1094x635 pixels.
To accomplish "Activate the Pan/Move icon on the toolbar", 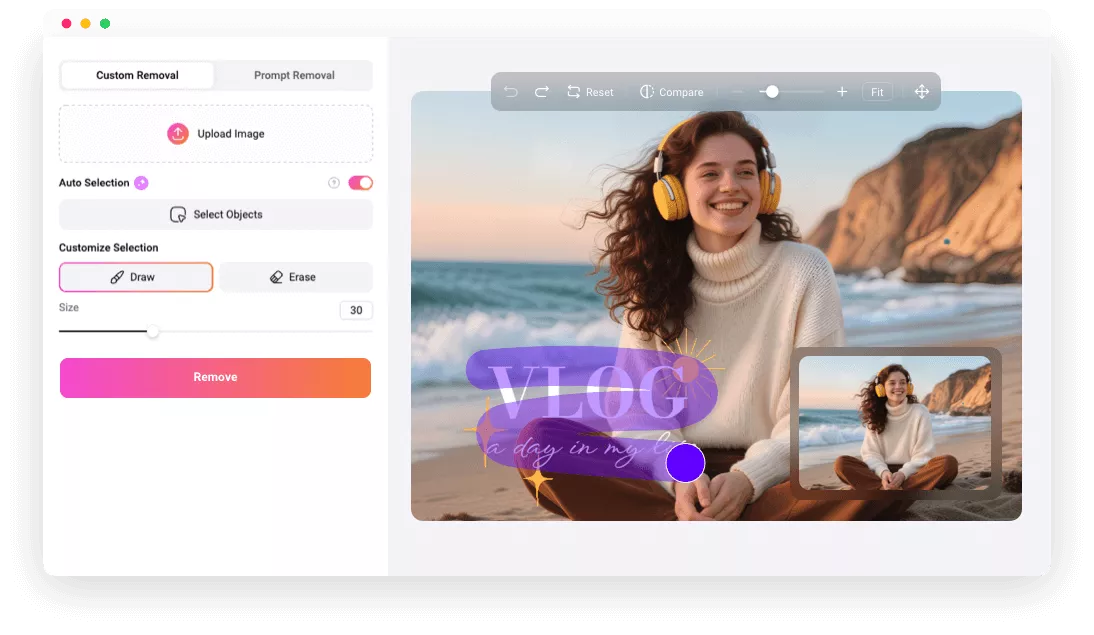I will click(921, 91).
